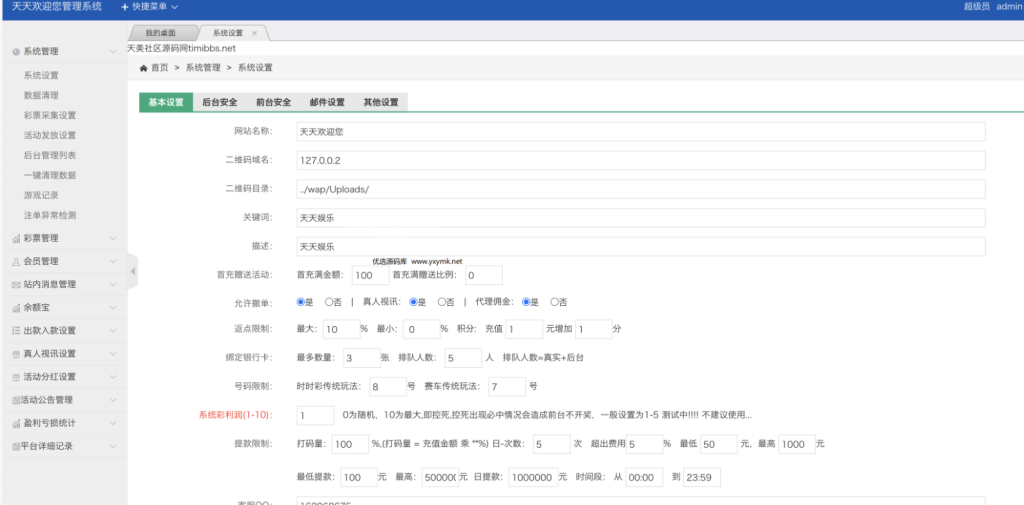Click the 二维码目录 input field
The height and width of the screenshot is (505, 1024).
click(x=641, y=189)
